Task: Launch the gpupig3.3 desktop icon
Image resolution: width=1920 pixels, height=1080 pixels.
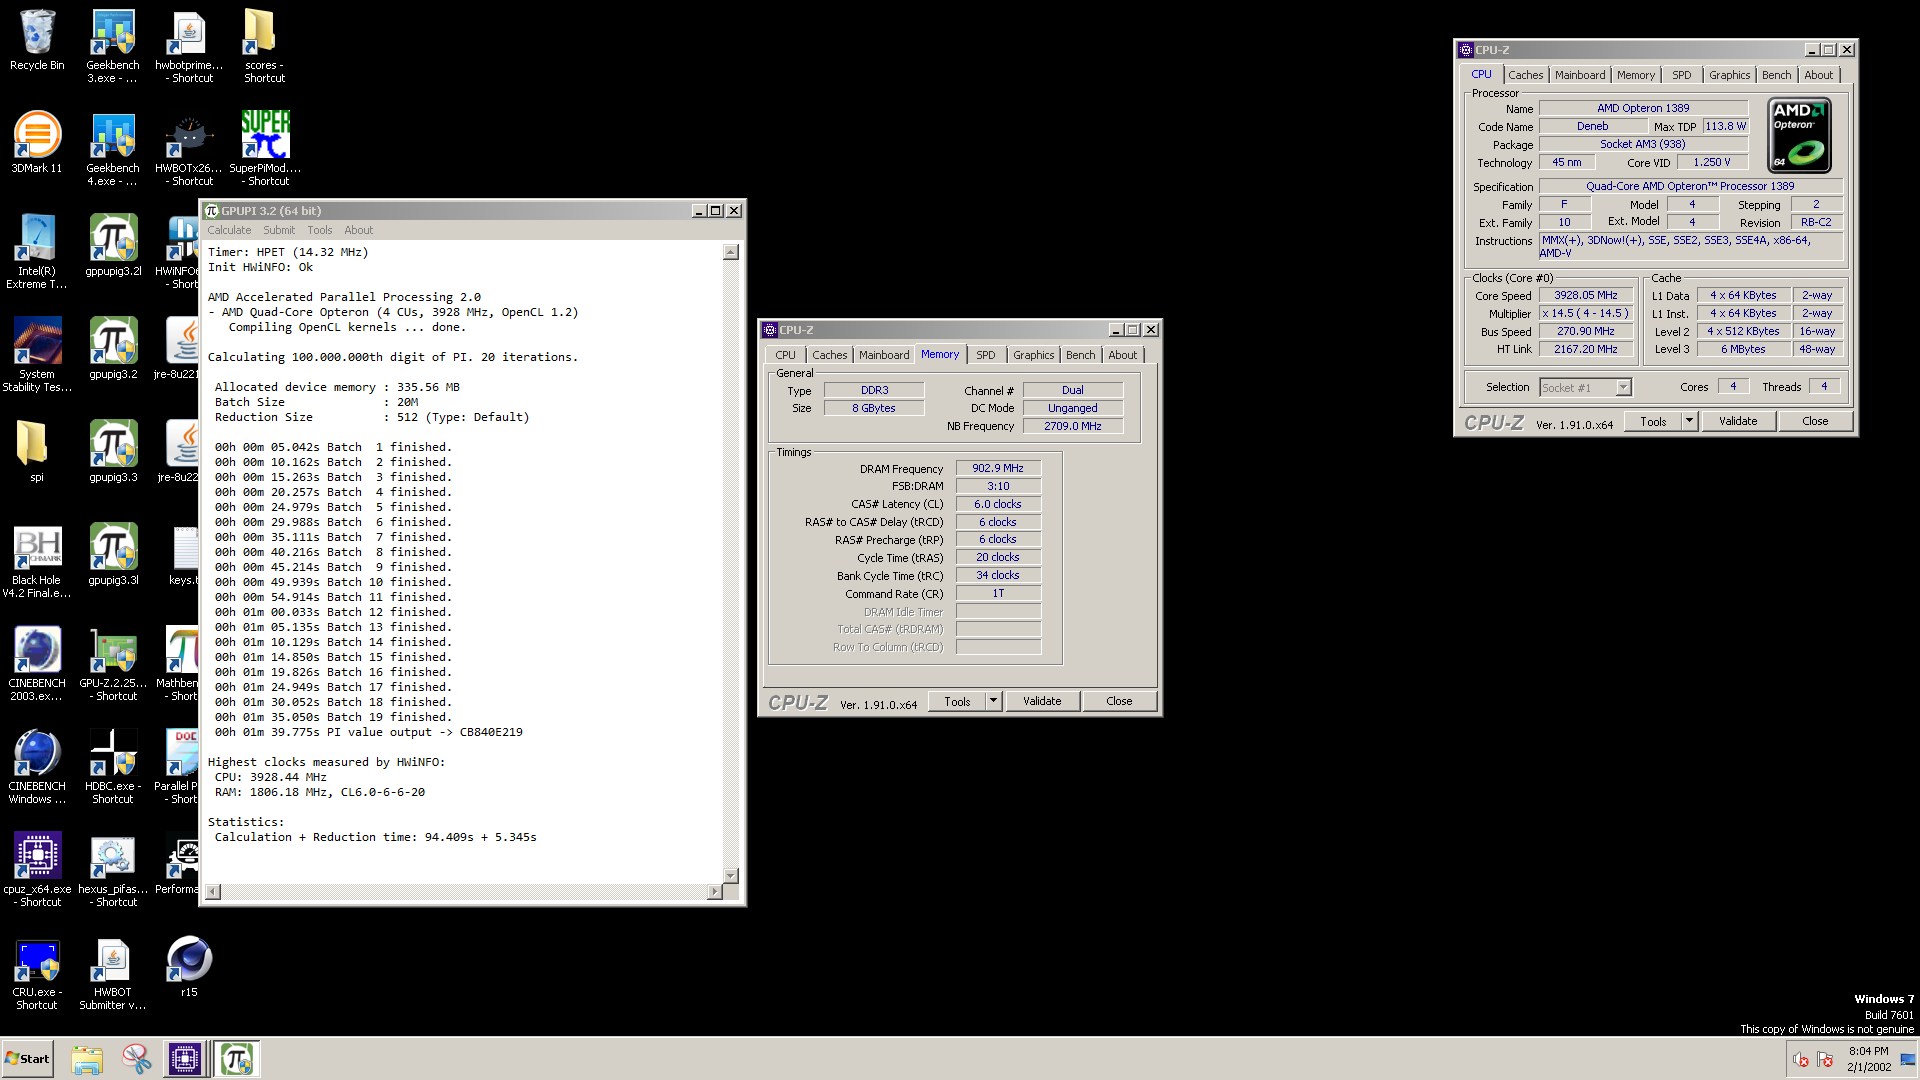Action: click(x=113, y=452)
